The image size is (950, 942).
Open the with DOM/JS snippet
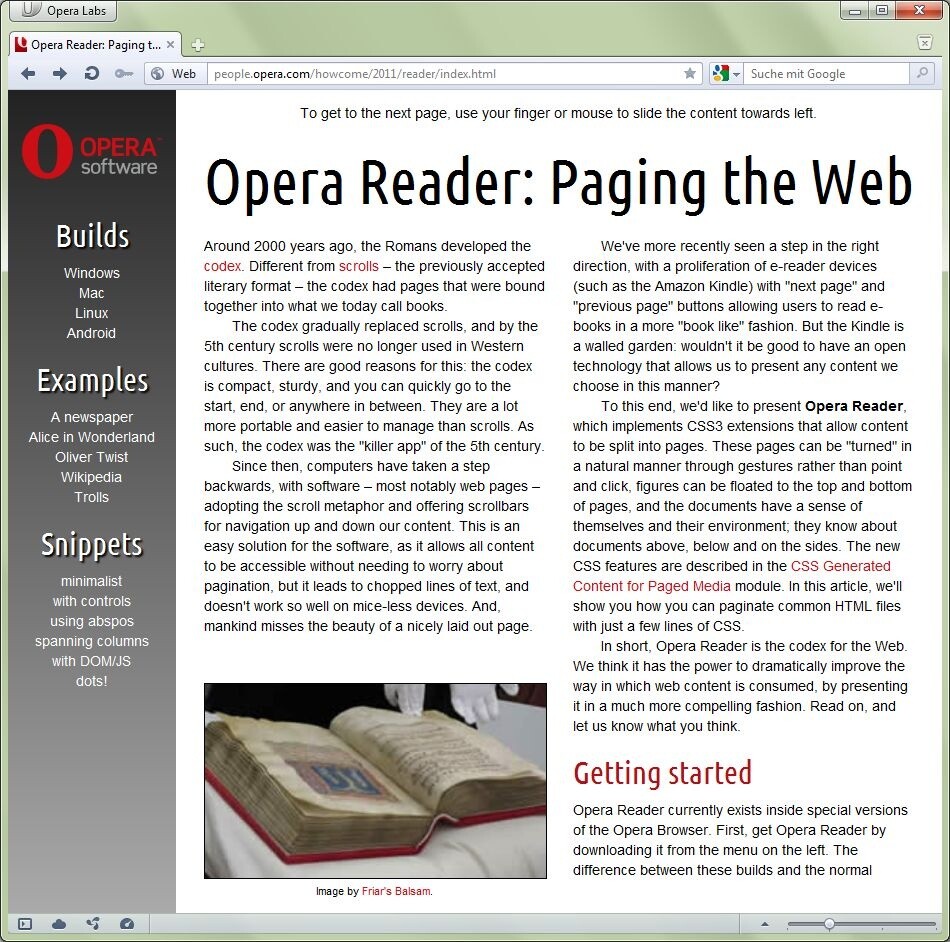point(91,661)
